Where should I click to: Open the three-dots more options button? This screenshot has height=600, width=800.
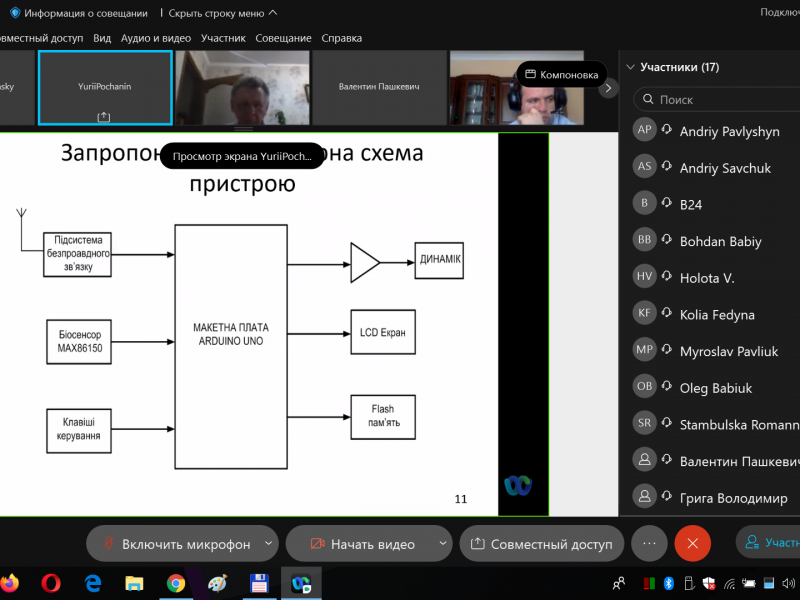click(649, 544)
